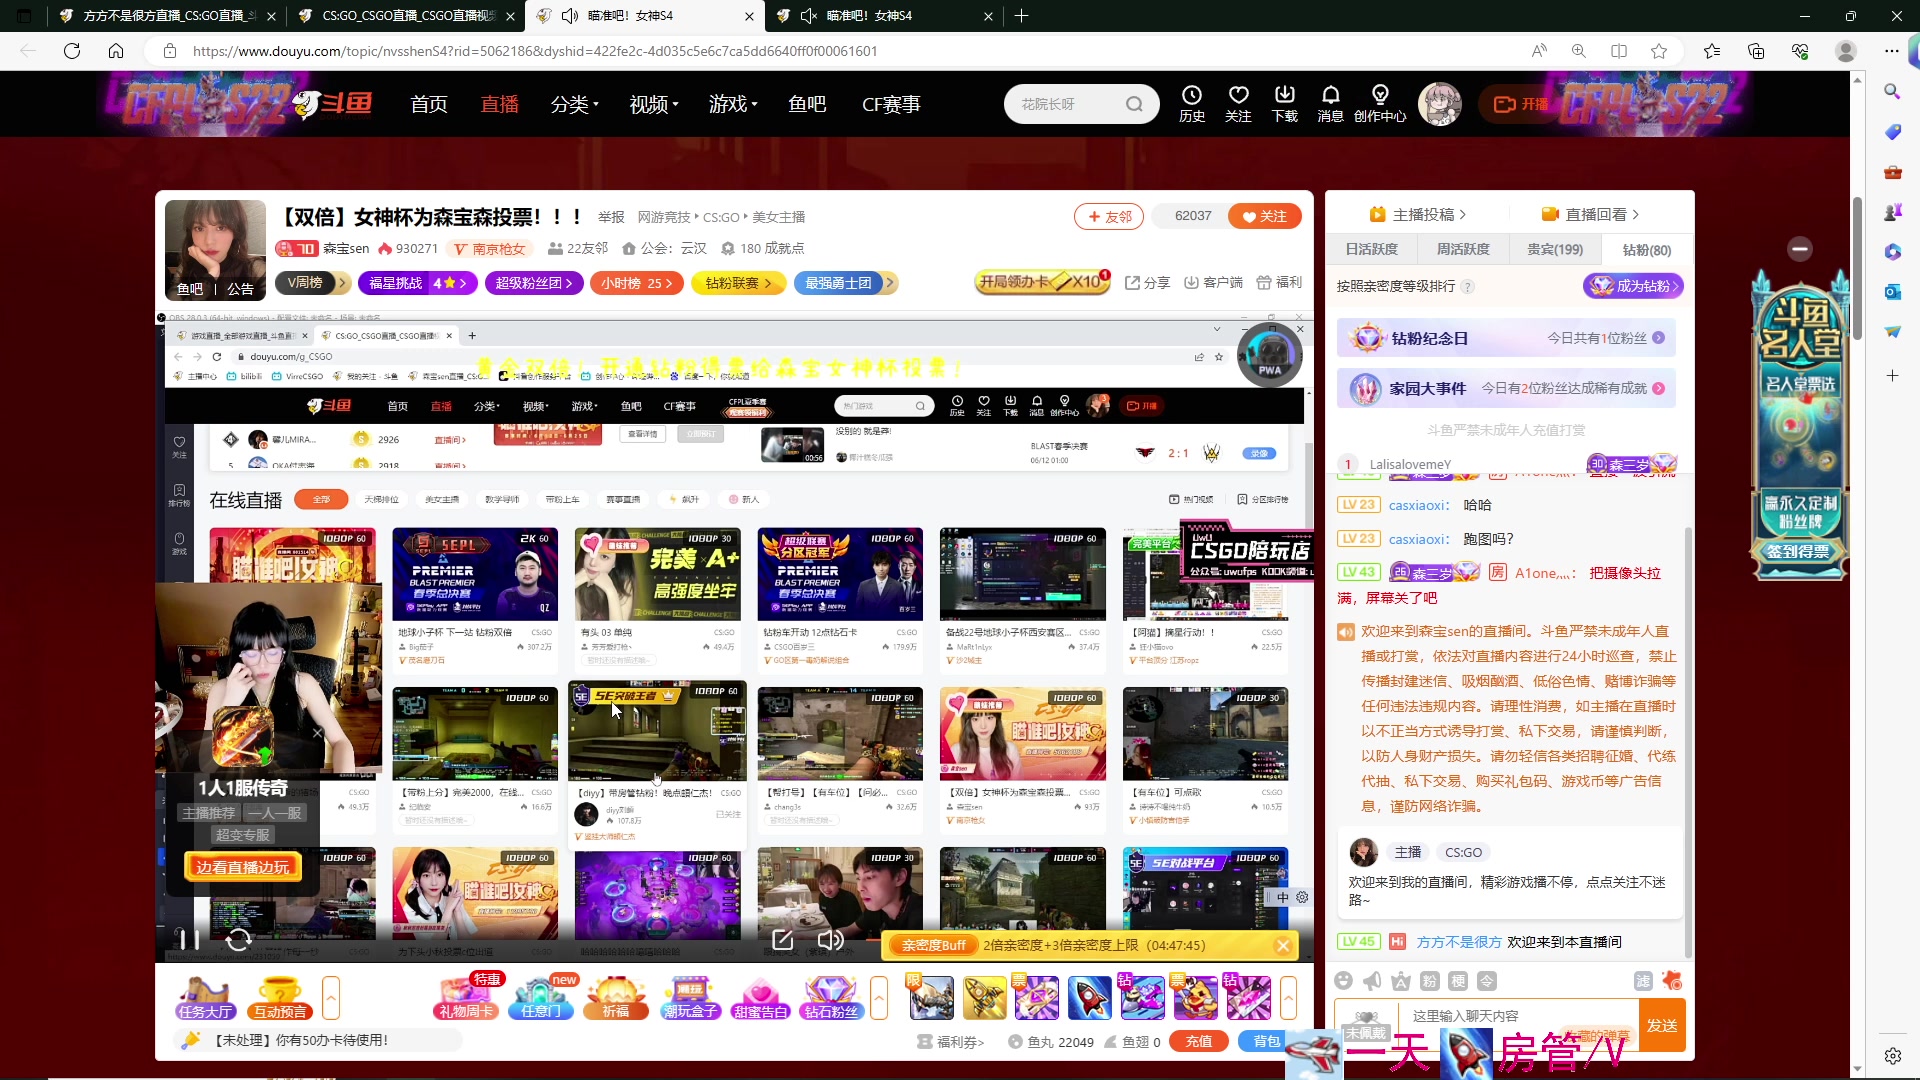Open 下载 download icon in header

coord(1285,103)
